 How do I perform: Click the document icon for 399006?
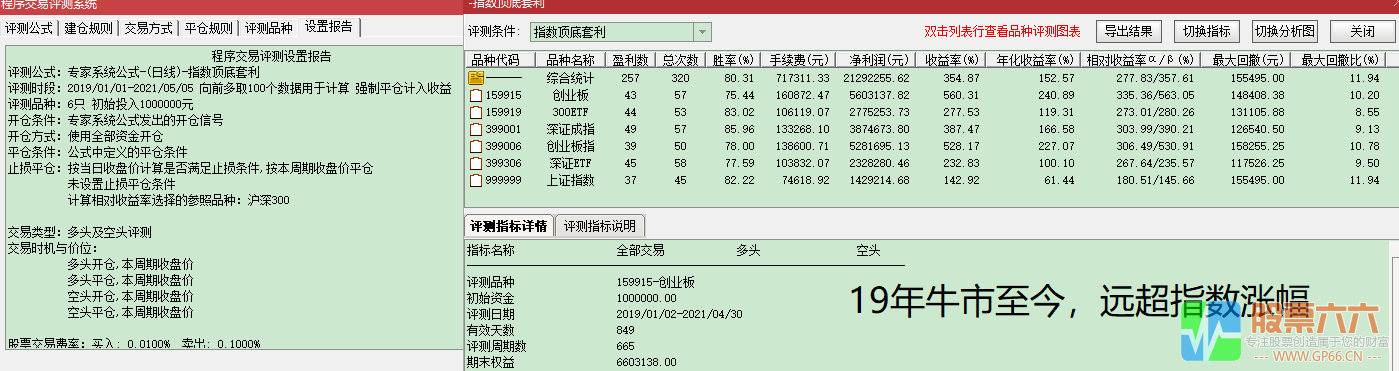[x=476, y=146]
